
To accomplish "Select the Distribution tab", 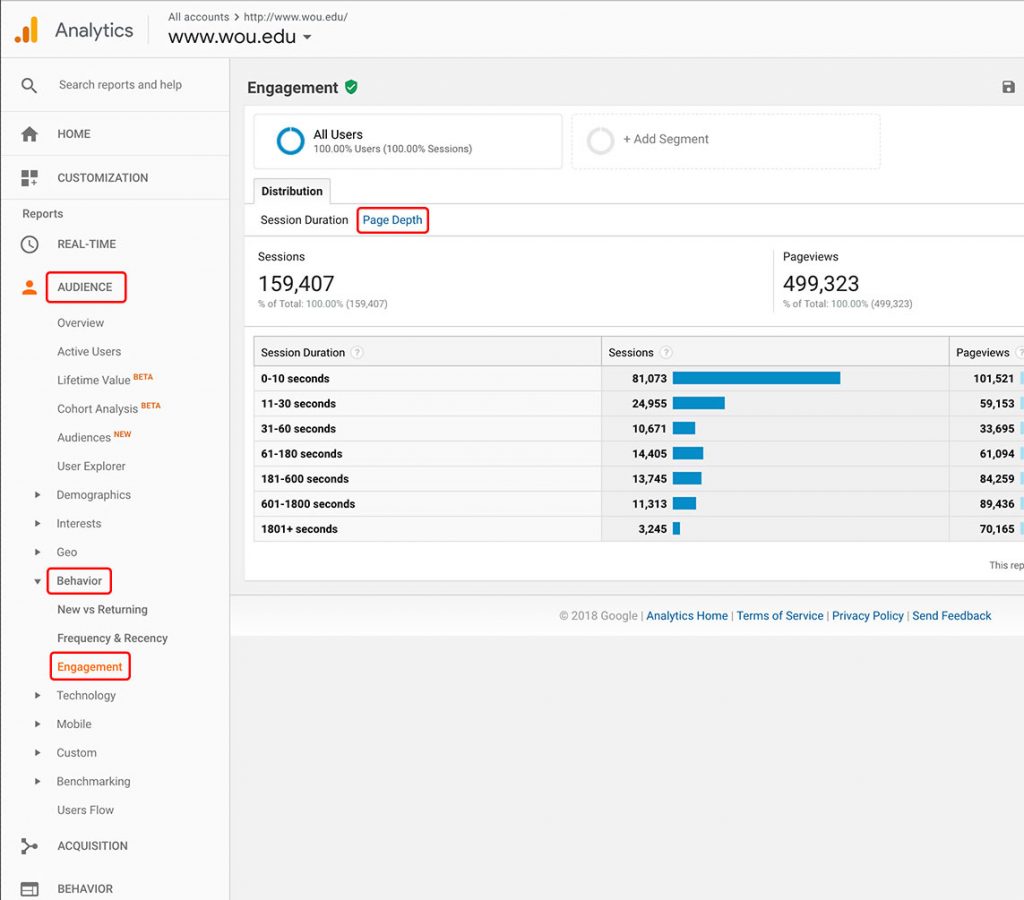I will (x=292, y=191).
